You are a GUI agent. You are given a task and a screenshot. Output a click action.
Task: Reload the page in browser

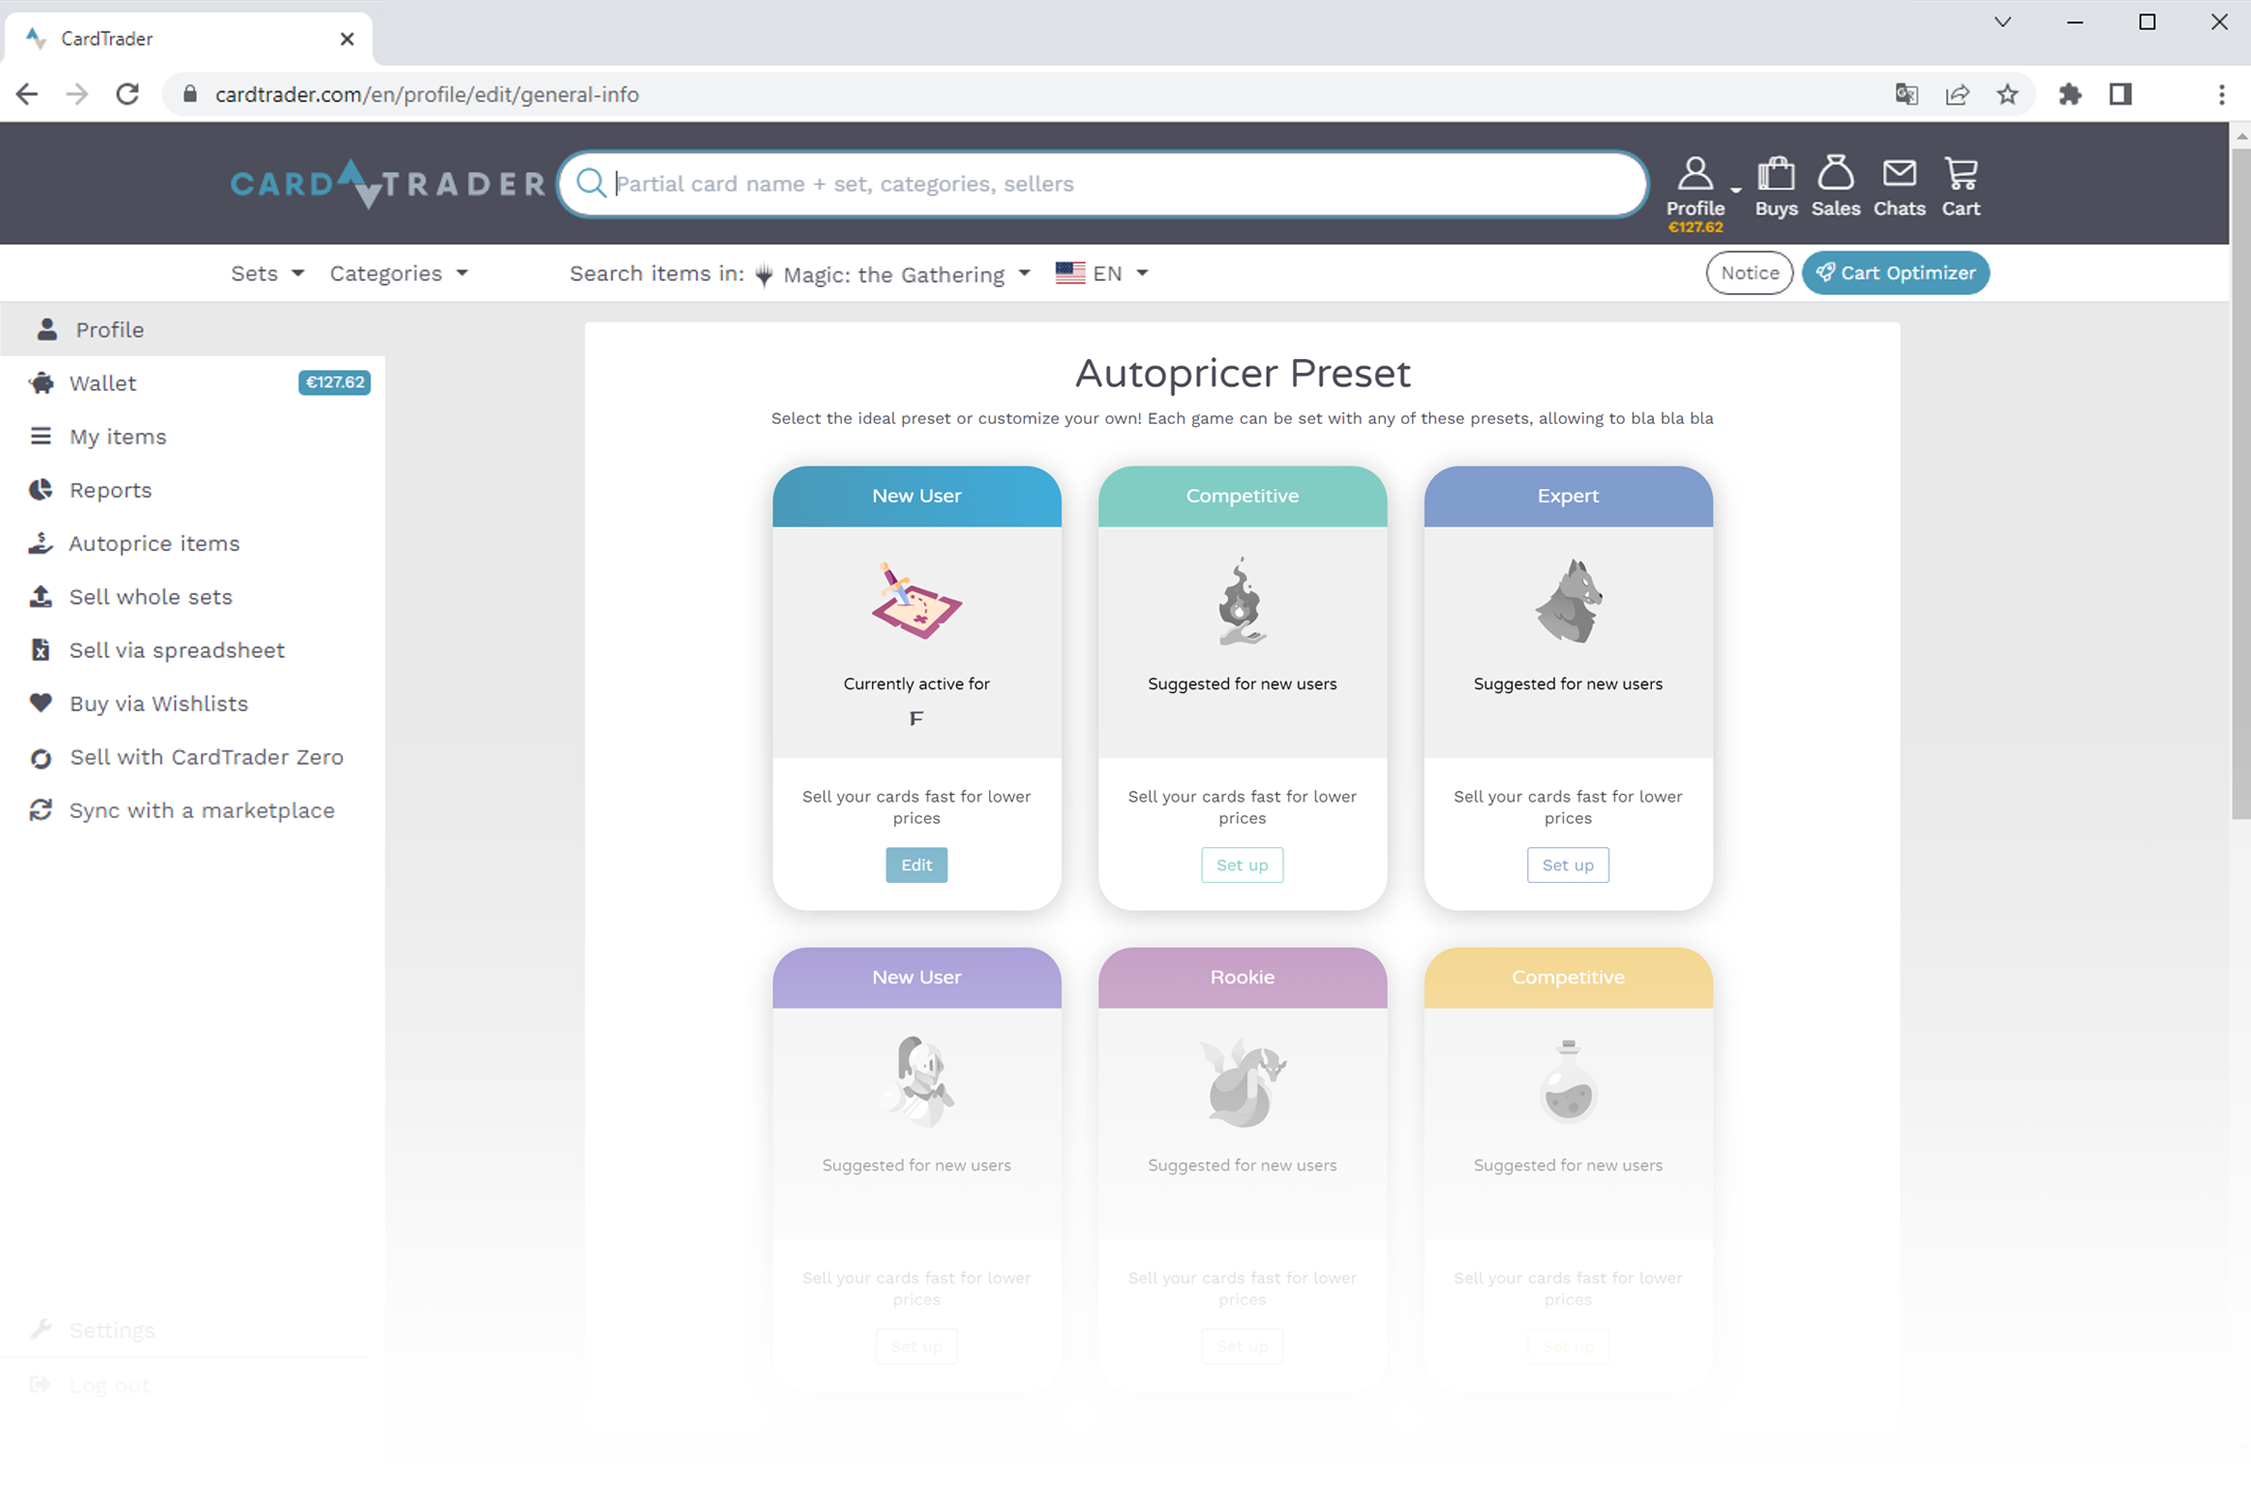pyautogui.click(x=127, y=94)
